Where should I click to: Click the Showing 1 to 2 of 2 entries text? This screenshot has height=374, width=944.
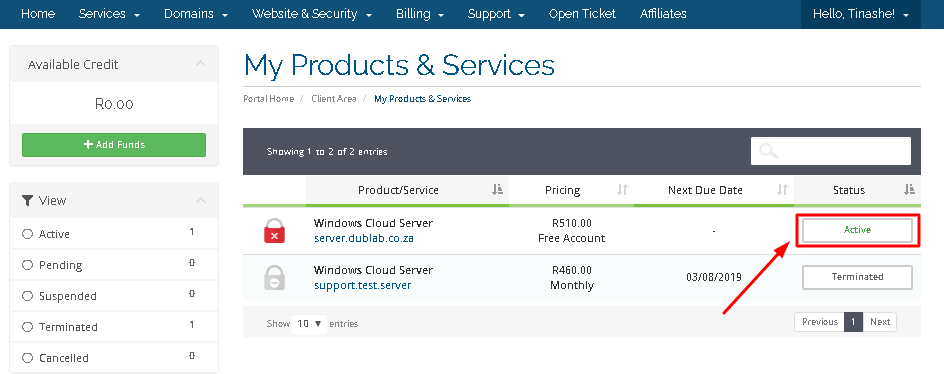[x=327, y=151]
